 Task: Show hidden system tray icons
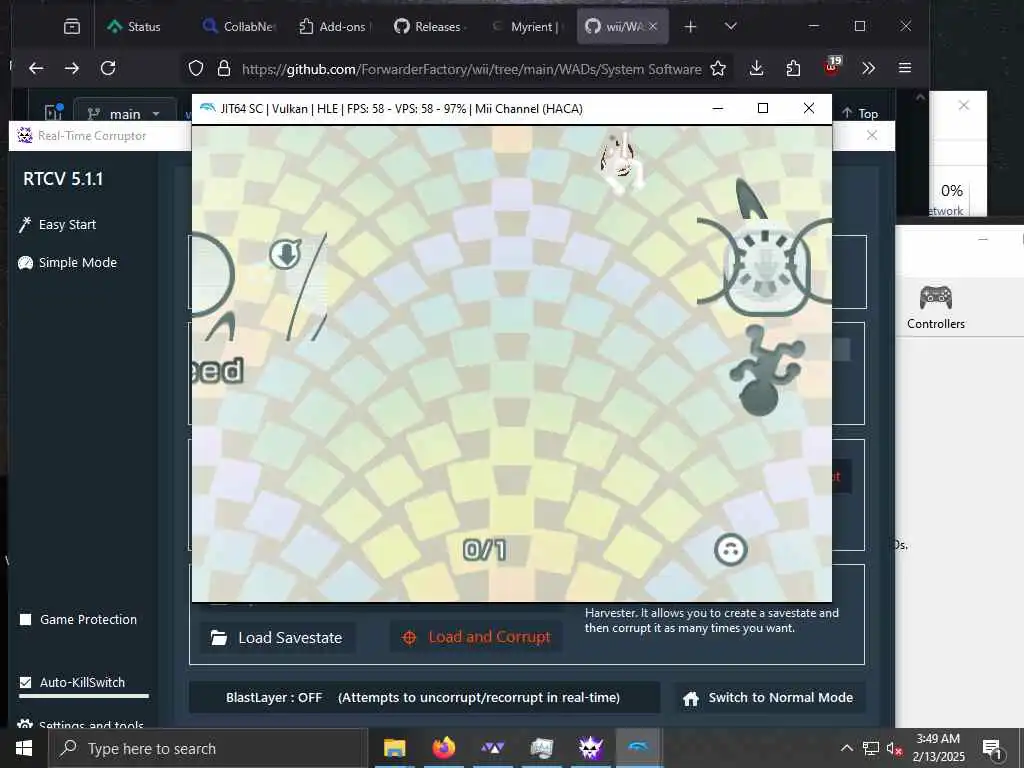(846, 748)
